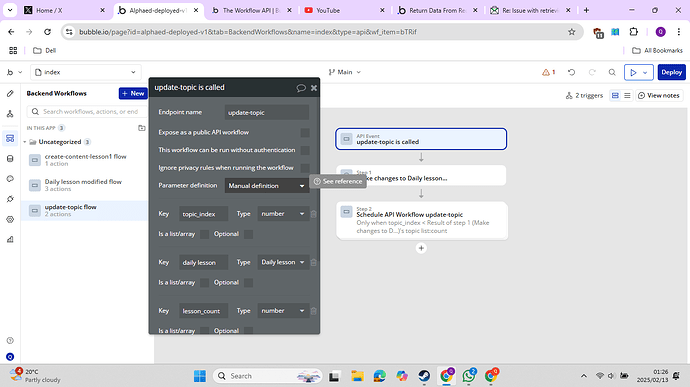
Task: Open the Design tab pencil icon
Action: point(10,93)
